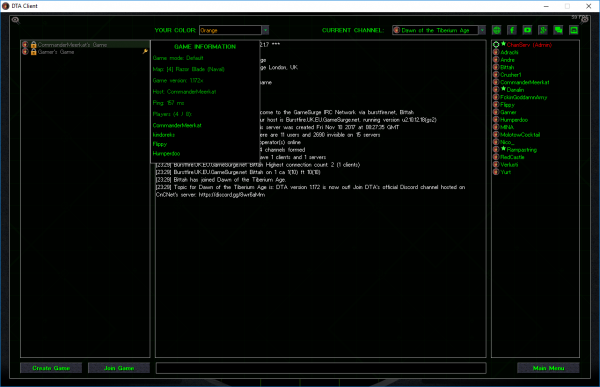
Task: Expand the Your Color dropdown arrow
Action: click(266, 30)
